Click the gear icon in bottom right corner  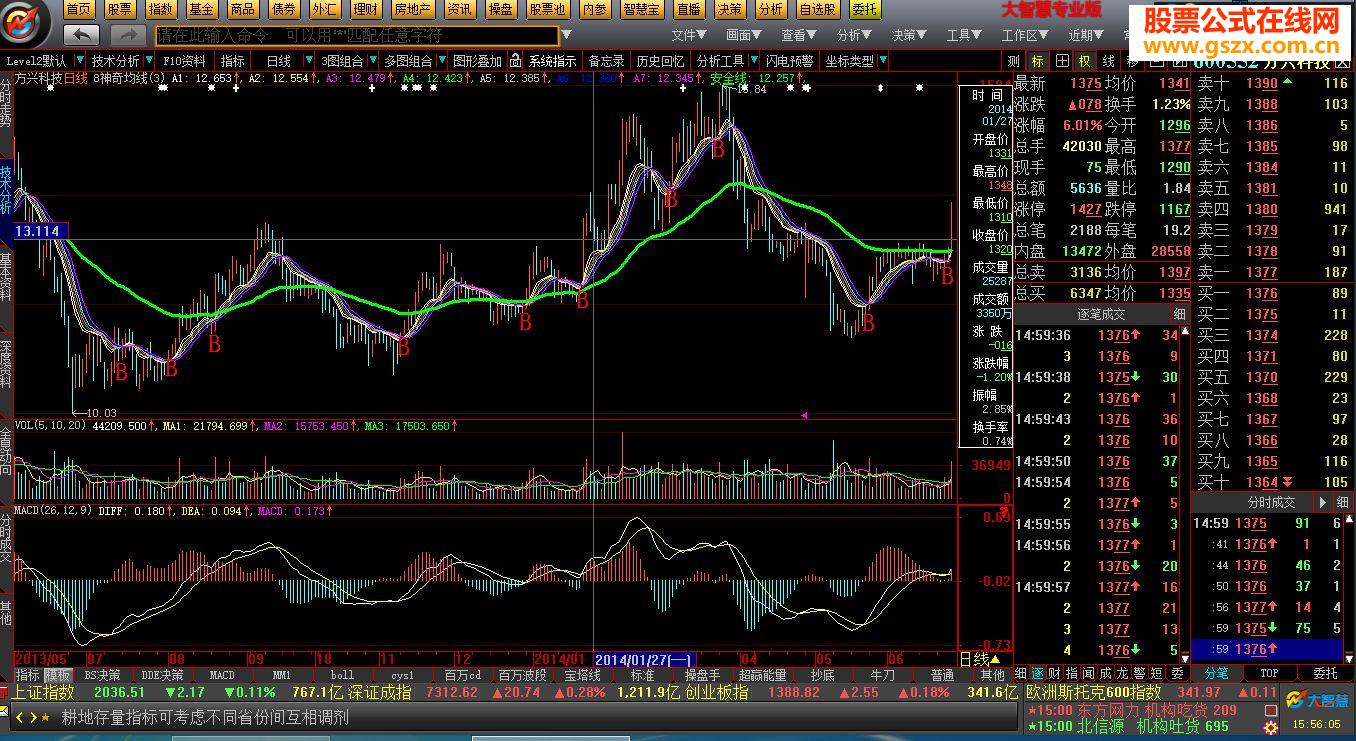pos(1270,727)
